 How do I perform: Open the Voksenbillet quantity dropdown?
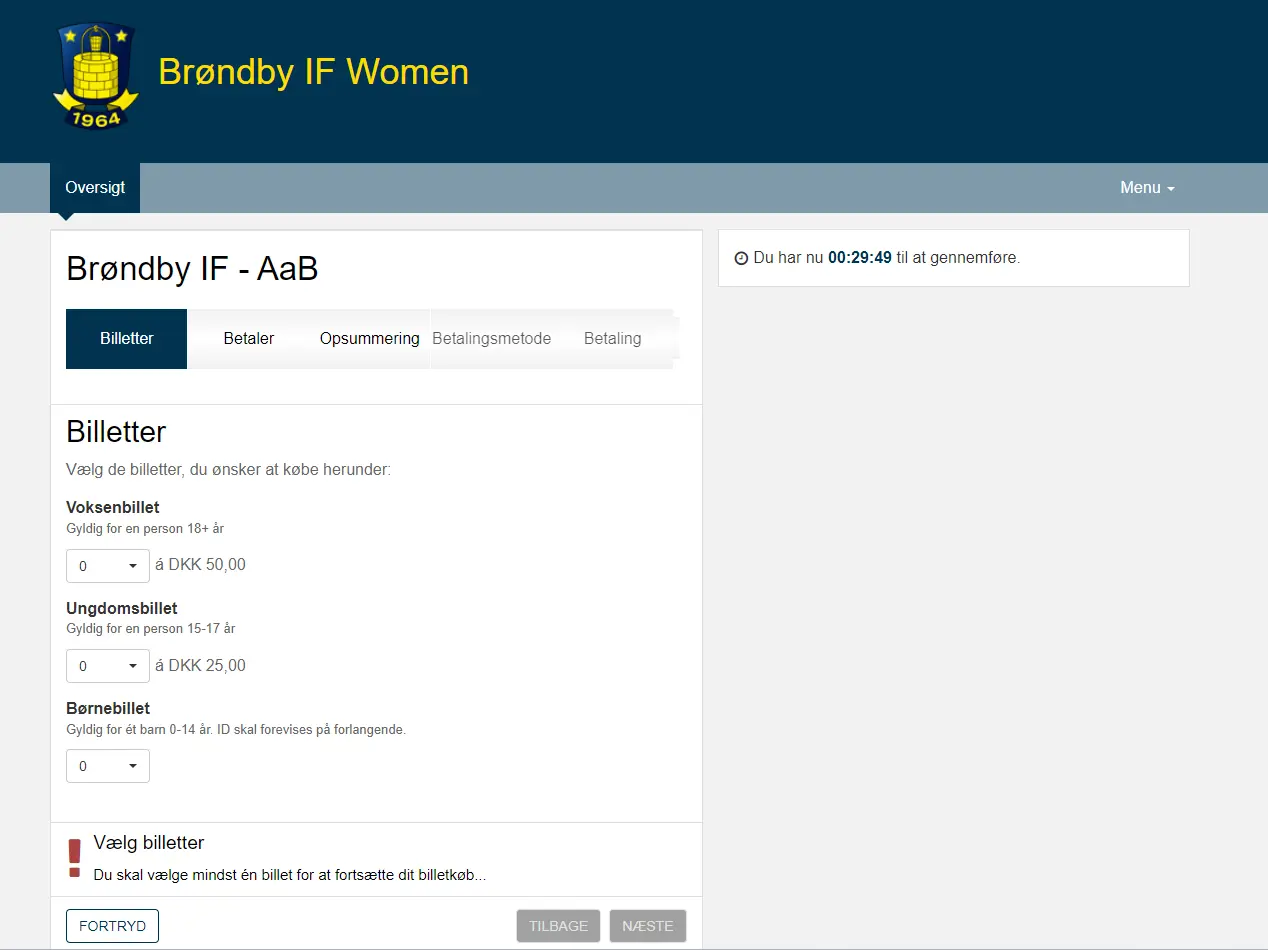(x=108, y=566)
